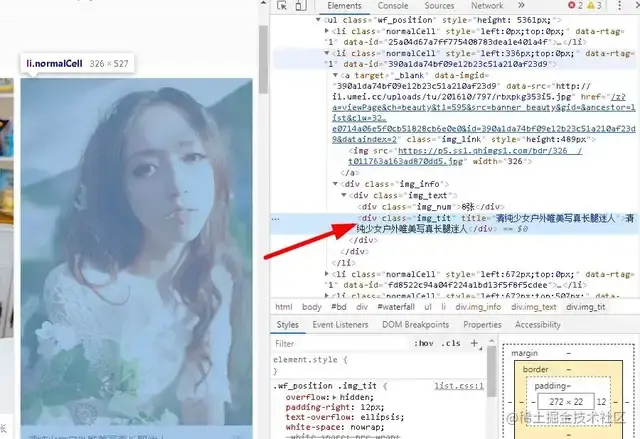Select html in the breadcrumb bar
The height and width of the screenshot is (439, 640).
point(283,307)
